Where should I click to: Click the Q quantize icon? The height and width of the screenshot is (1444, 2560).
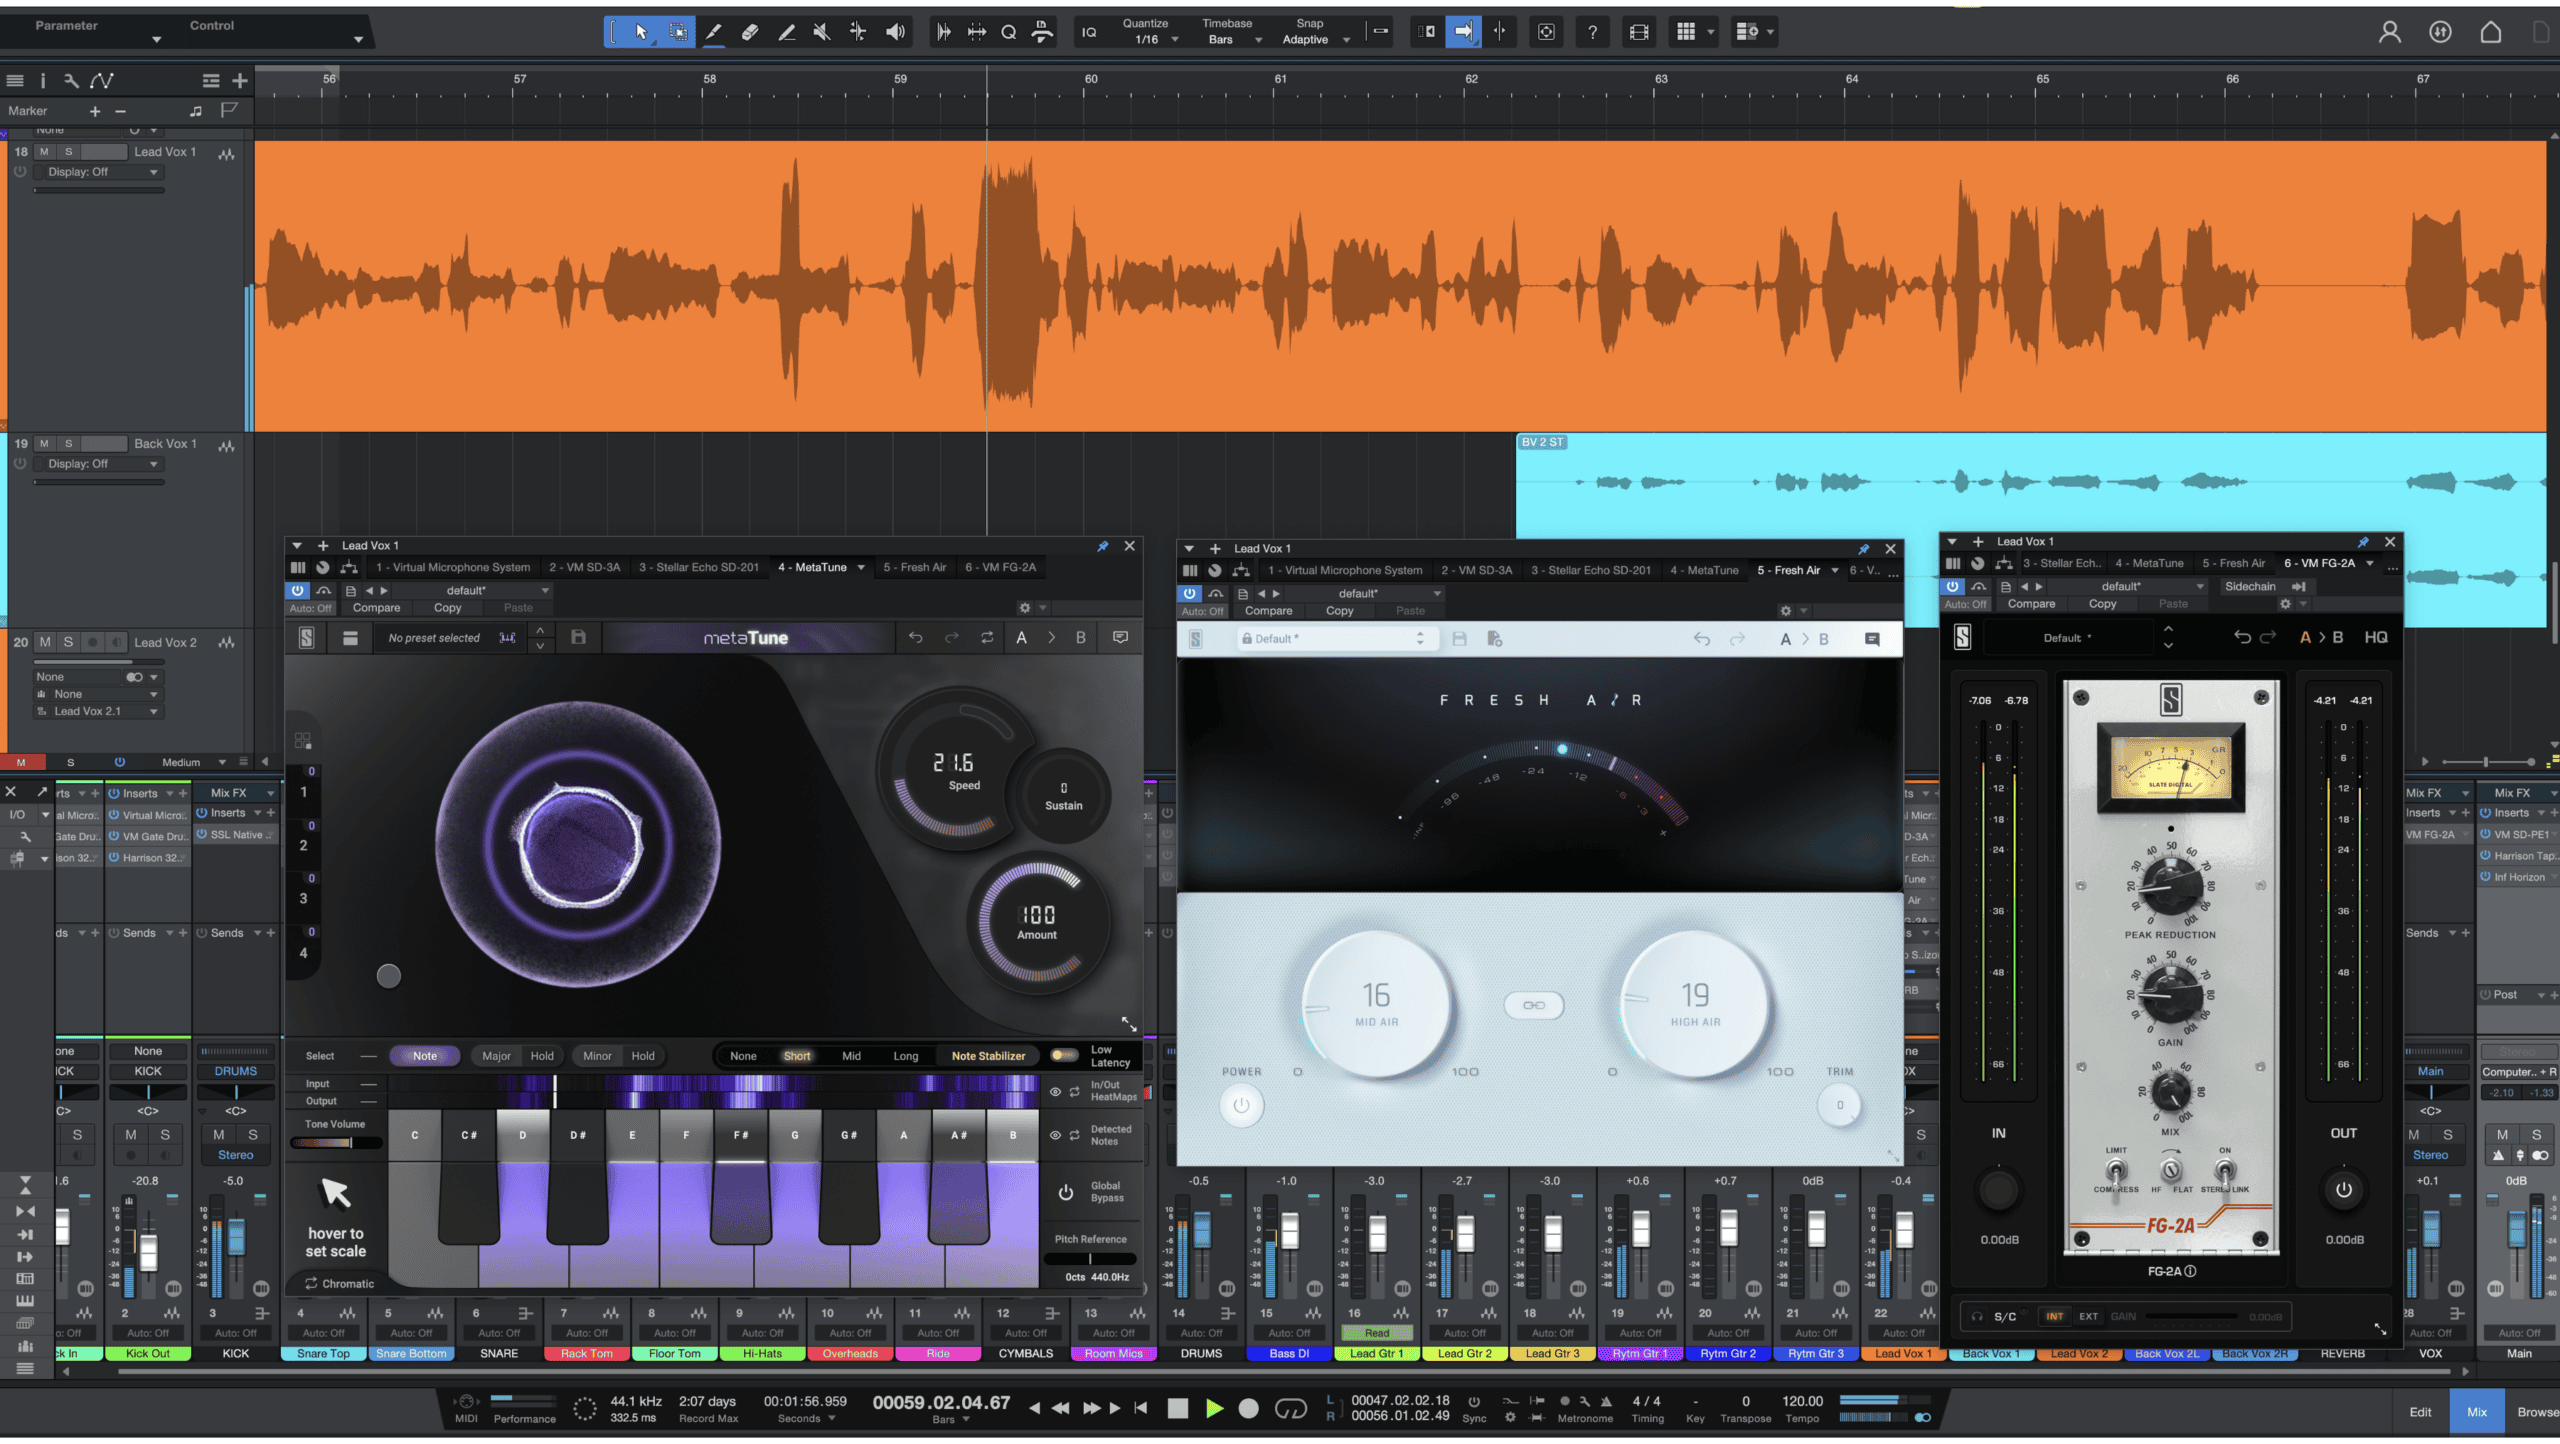1009,32
